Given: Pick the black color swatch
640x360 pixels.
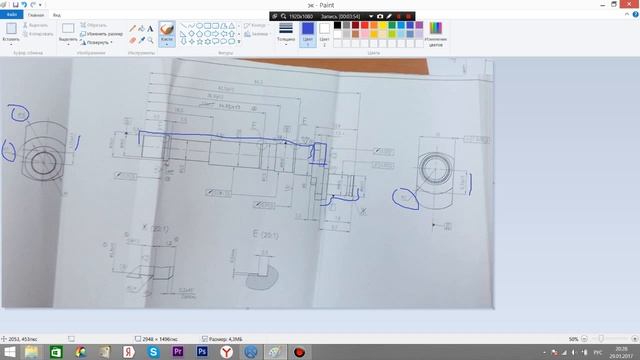Looking at the screenshot, I should pyautogui.click(x=338, y=25).
